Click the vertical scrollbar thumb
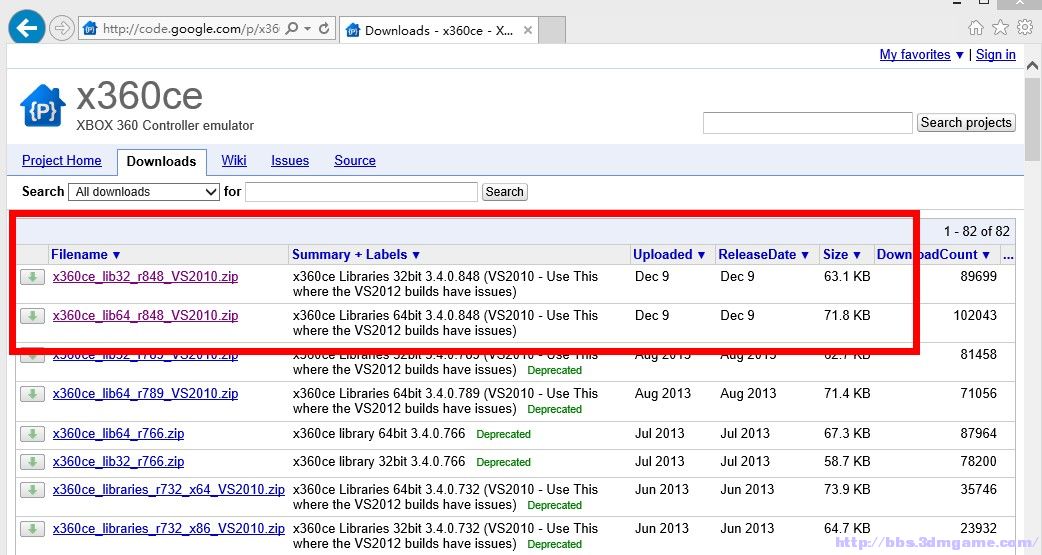The image size is (1042, 555). point(1032,118)
